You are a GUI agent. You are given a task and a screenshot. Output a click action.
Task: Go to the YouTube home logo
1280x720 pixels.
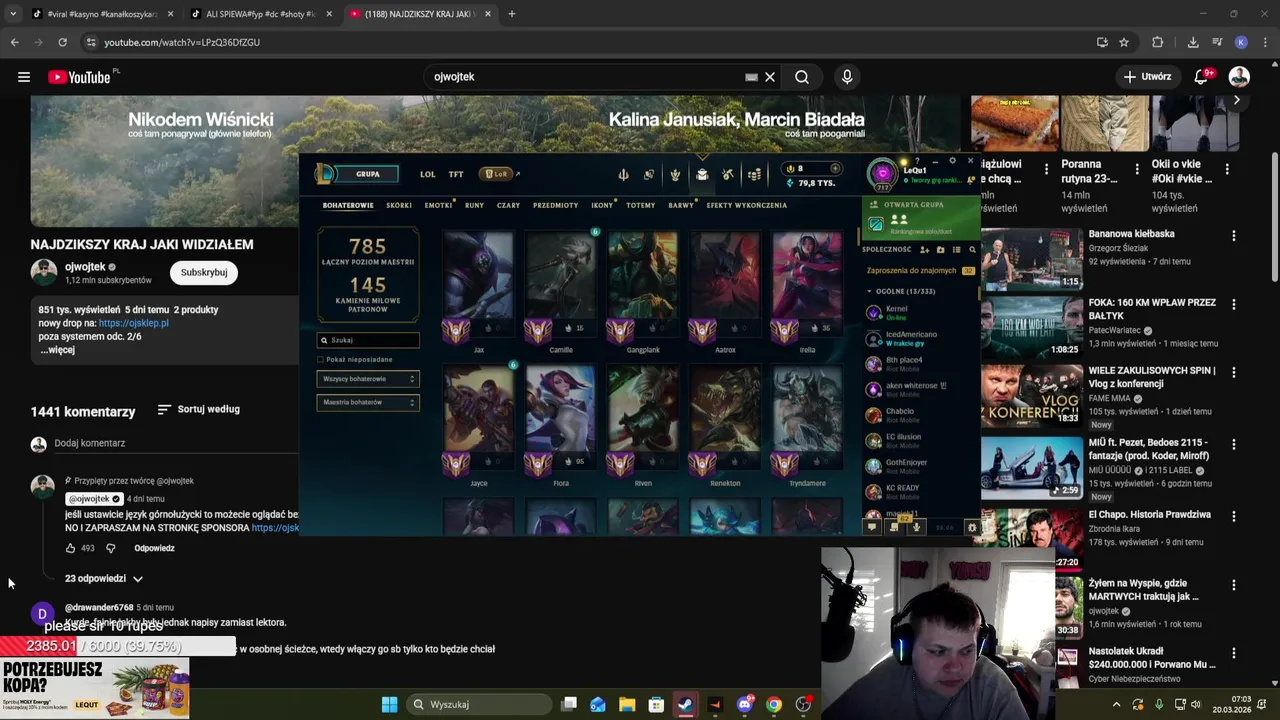pos(78,77)
